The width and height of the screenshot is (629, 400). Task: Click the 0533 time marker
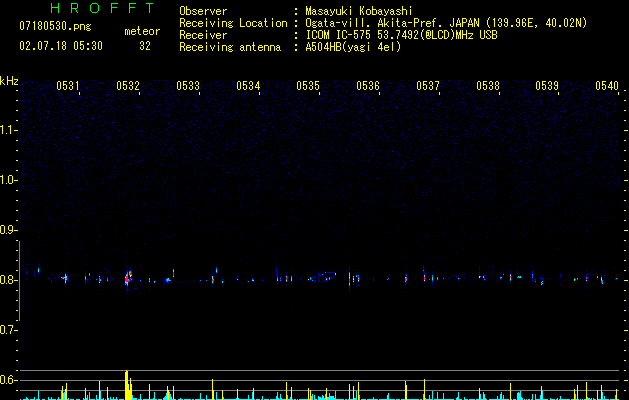pos(188,86)
